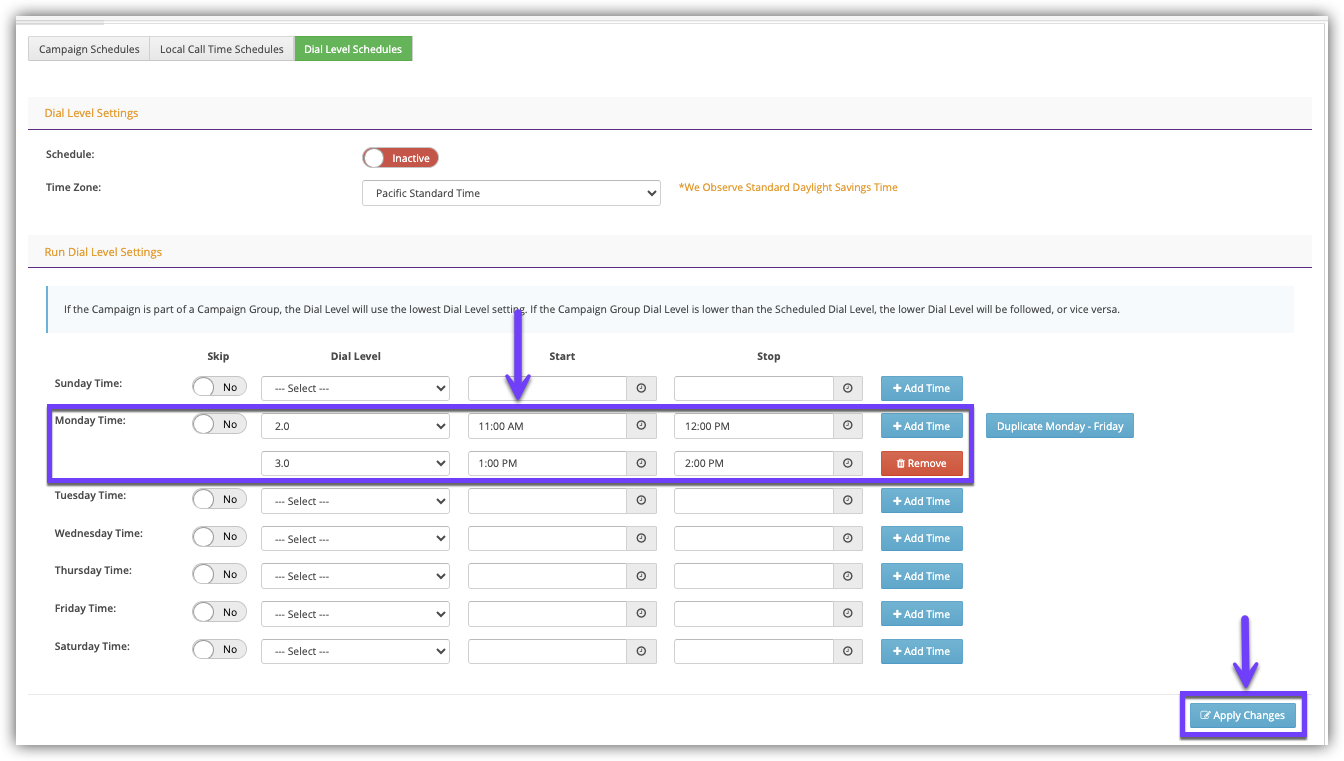
Task: Open clock picker for 1:00 PM start time
Action: tap(641, 464)
